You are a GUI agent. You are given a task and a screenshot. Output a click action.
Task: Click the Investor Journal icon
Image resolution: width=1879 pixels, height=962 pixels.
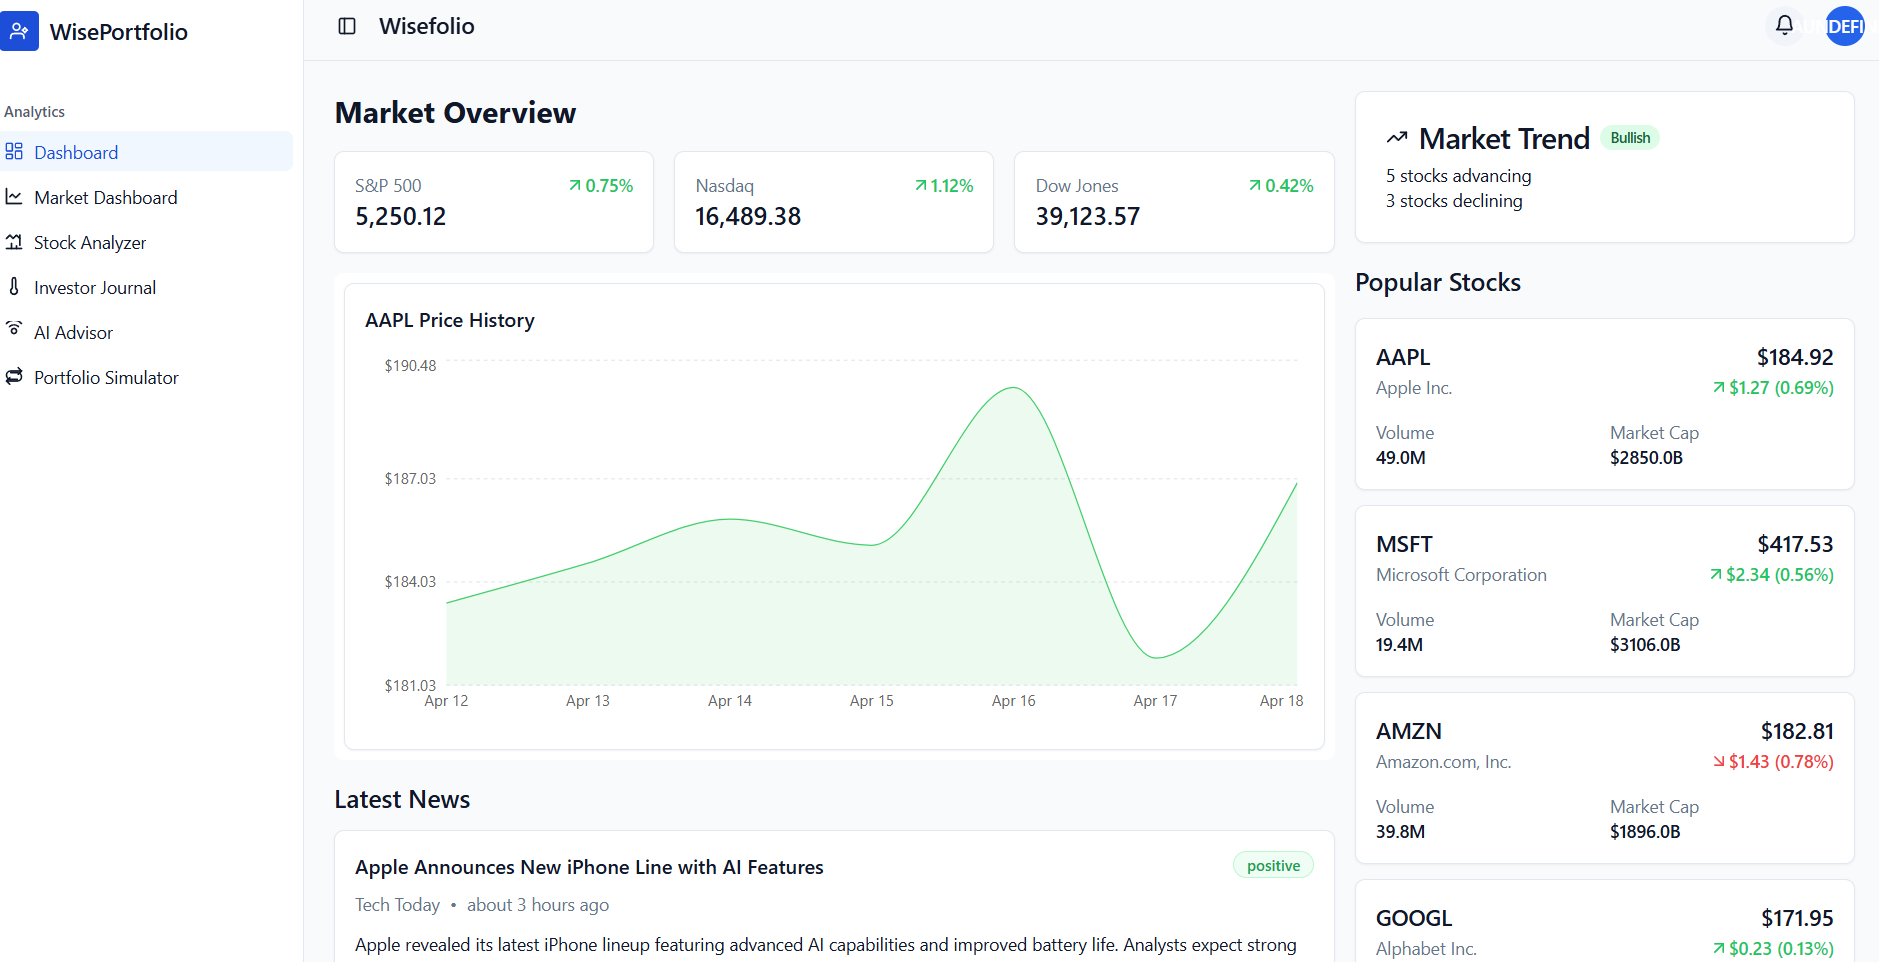pos(14,287)
